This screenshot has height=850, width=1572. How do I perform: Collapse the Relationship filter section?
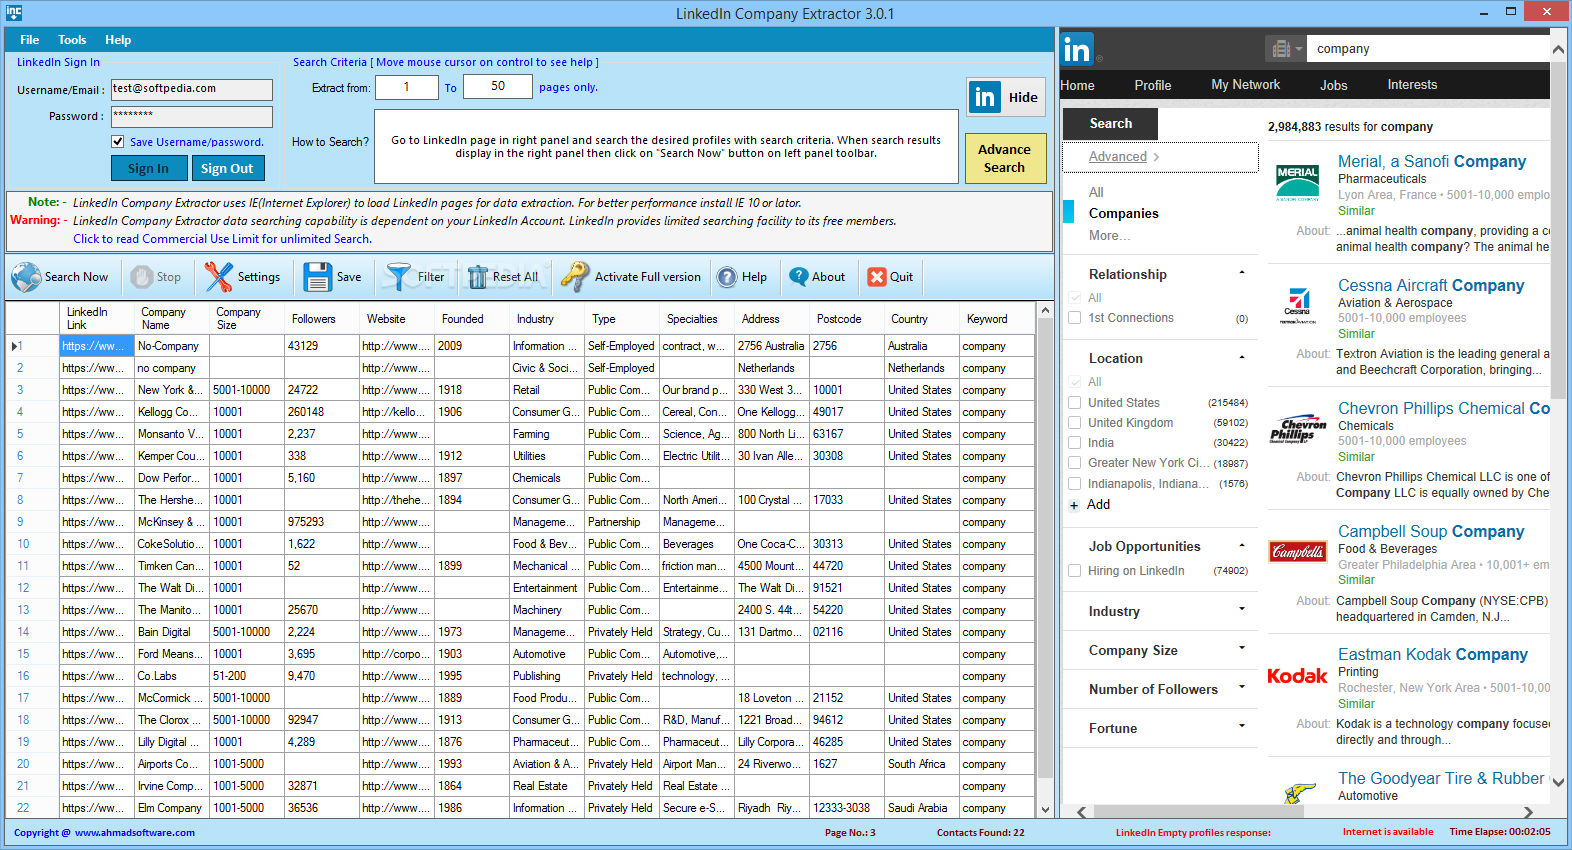[1242, 273]
